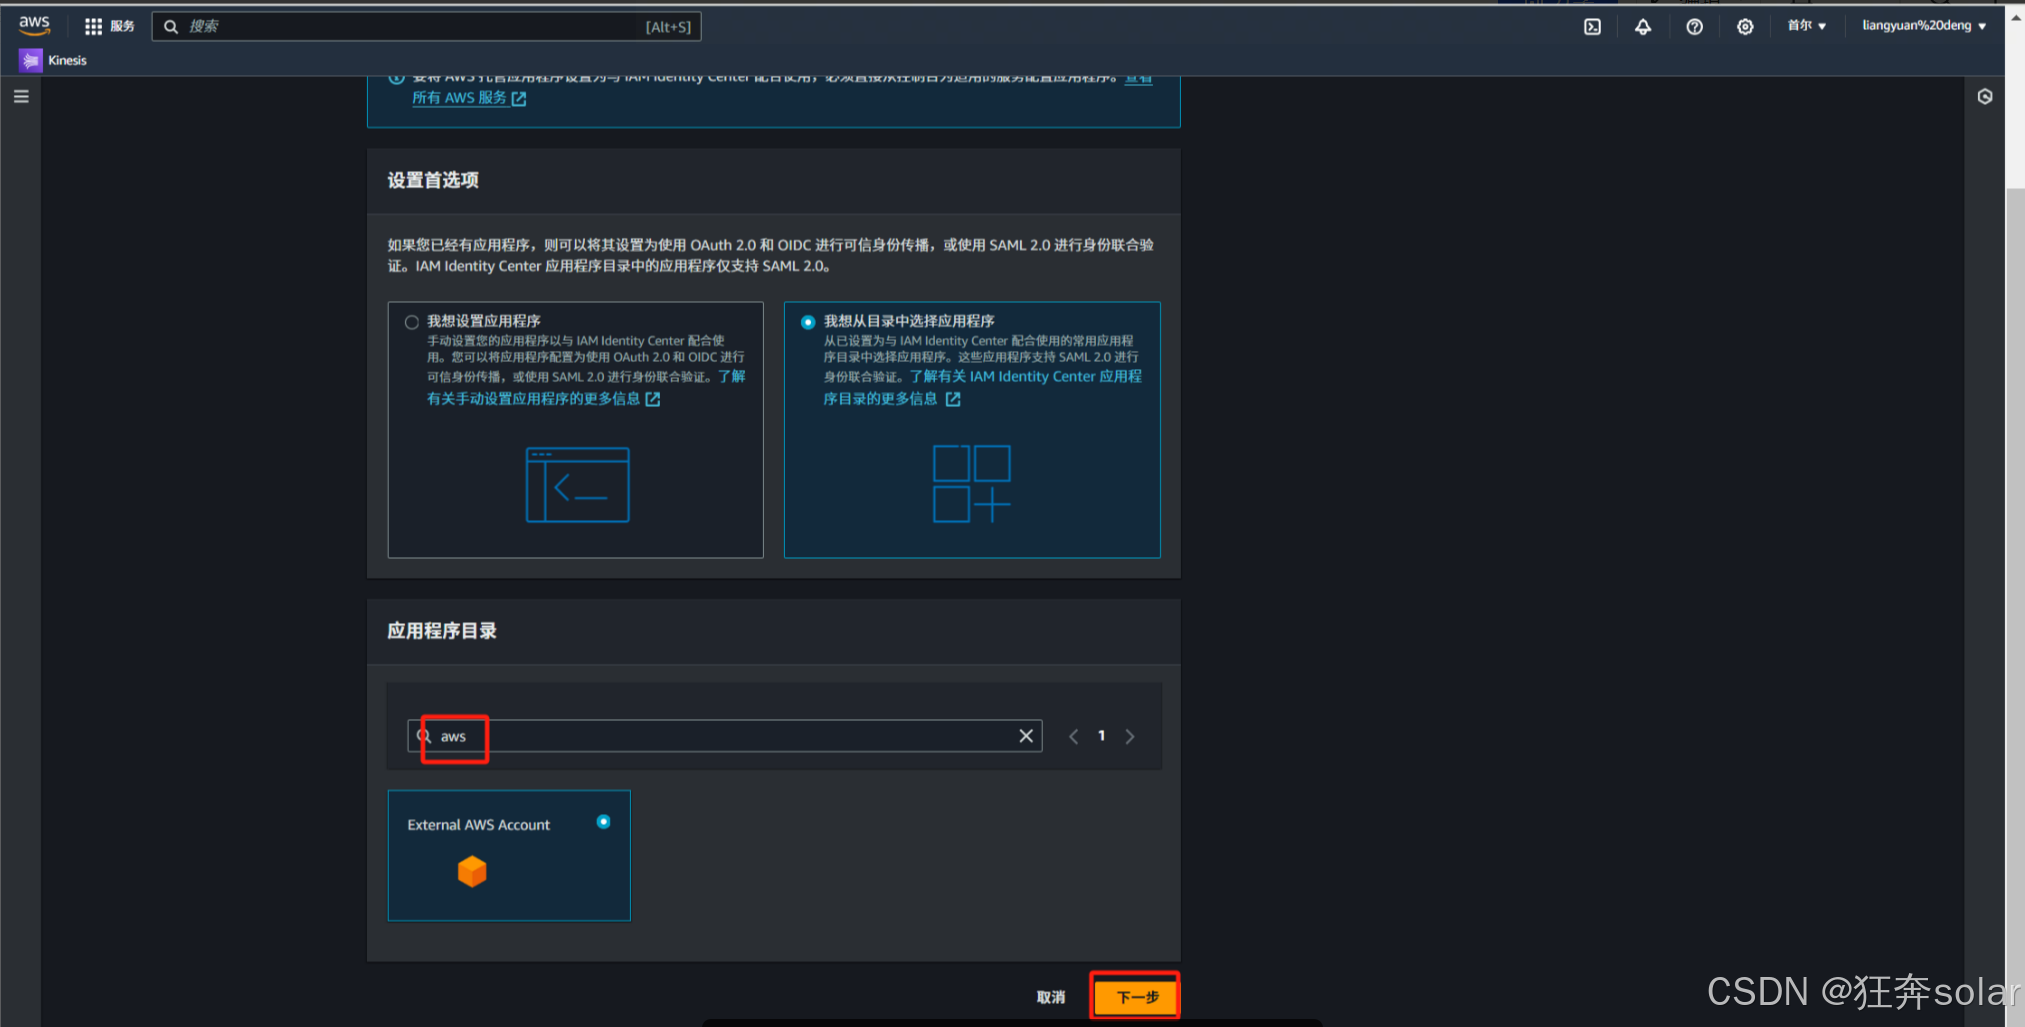Click the application catalog search field
2025x1027 pixels.
click(x=725, y=736)
